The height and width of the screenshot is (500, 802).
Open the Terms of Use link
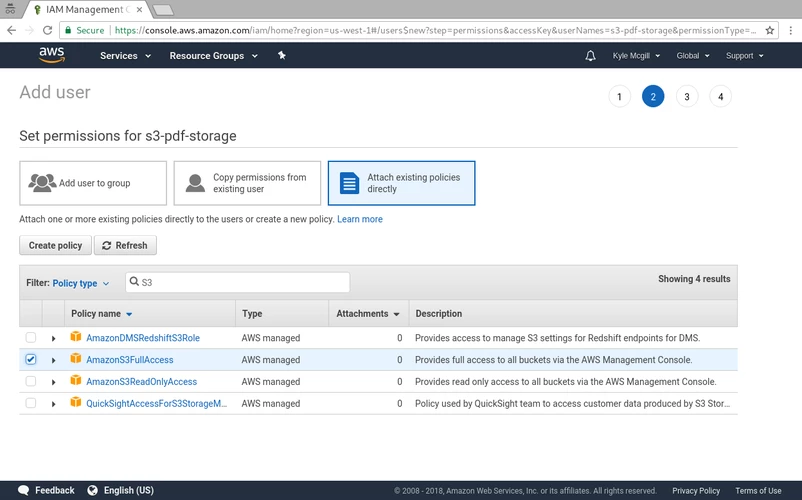click(x=758, y=491)
